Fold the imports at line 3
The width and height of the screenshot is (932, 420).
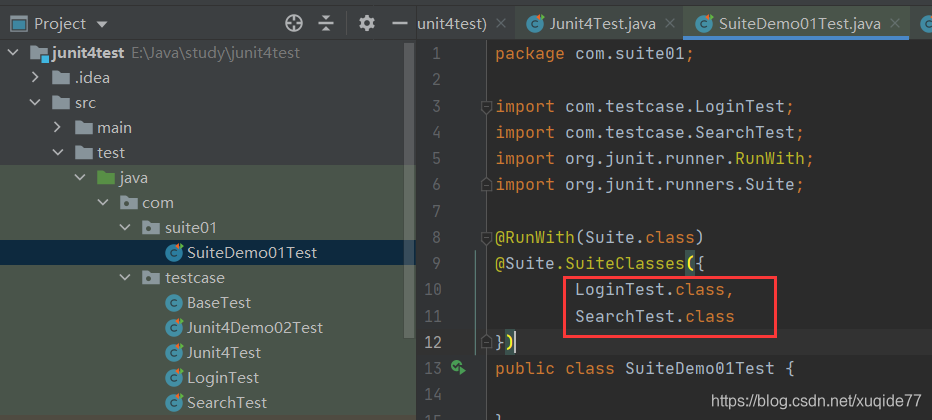(486, 107)
